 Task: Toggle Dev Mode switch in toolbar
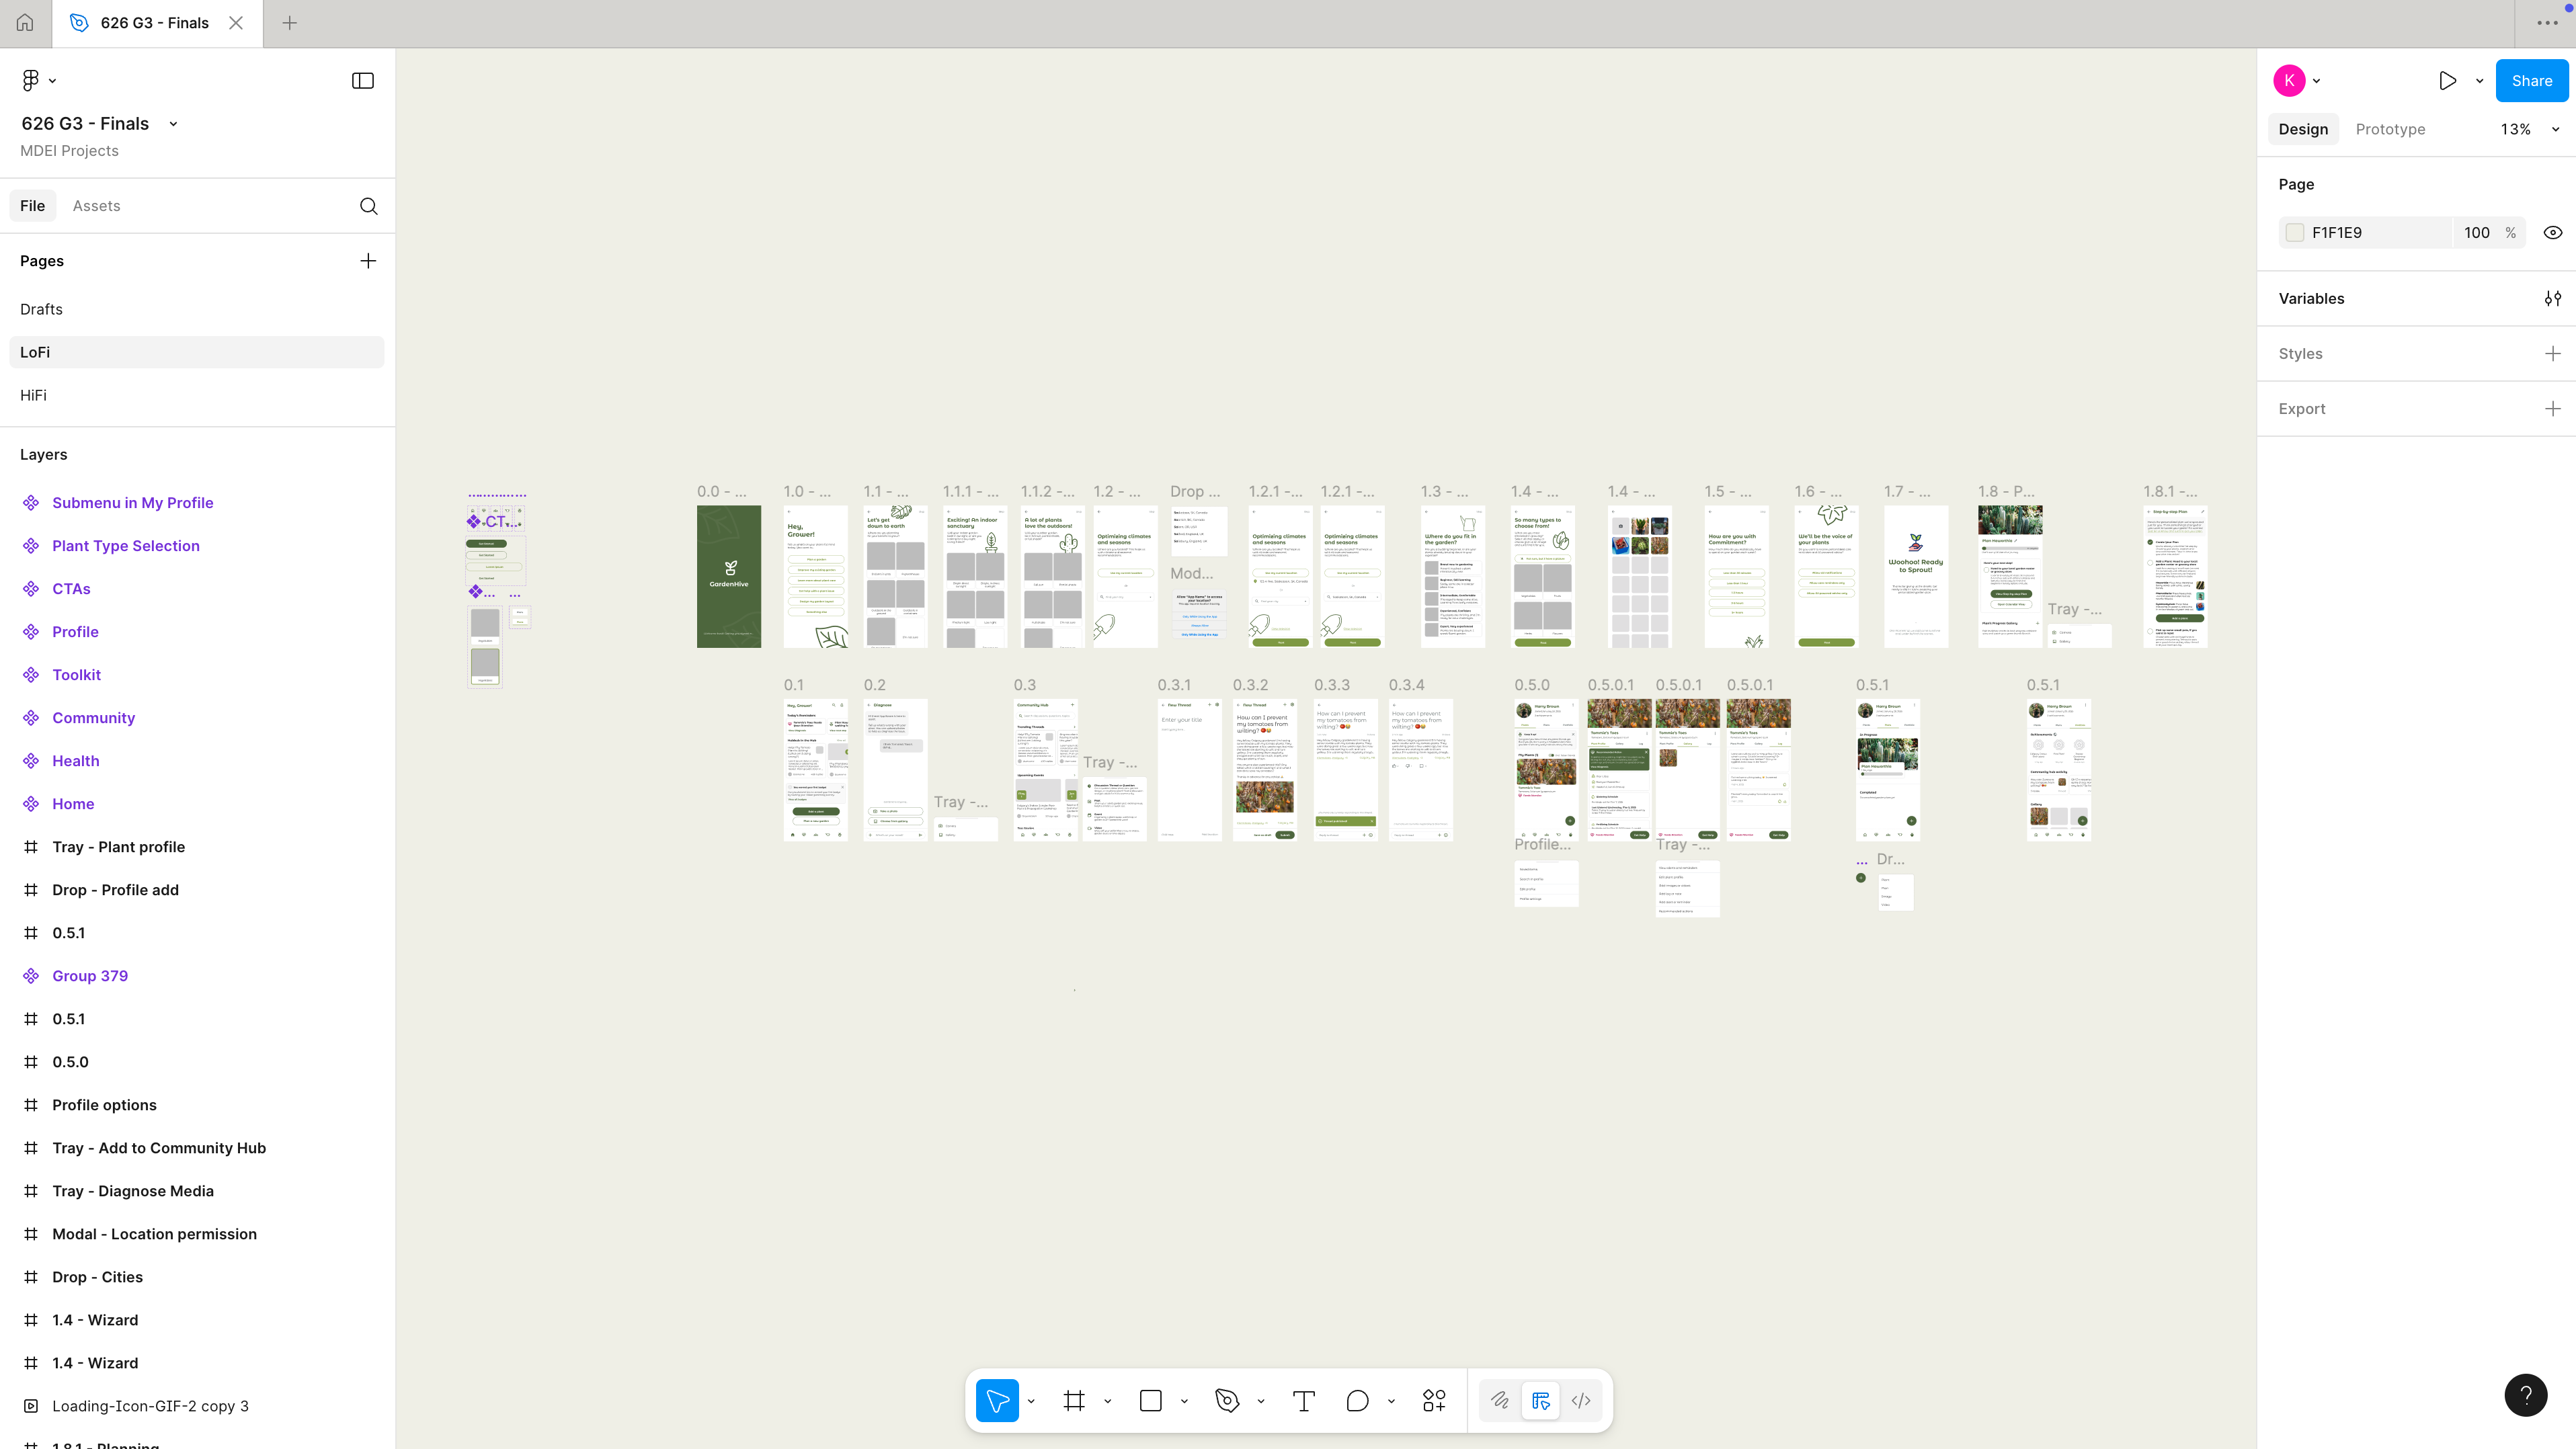tap(1580, 1401)
